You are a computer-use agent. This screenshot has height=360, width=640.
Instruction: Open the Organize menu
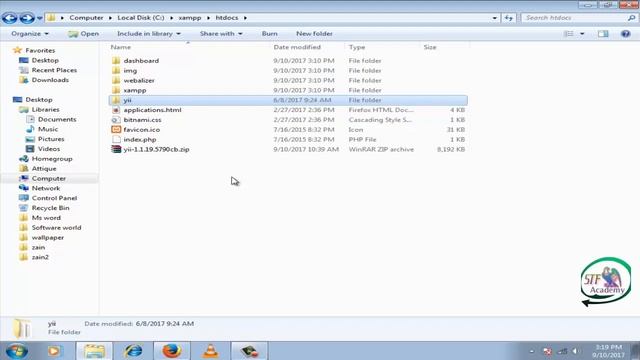(x=30, y=34)
